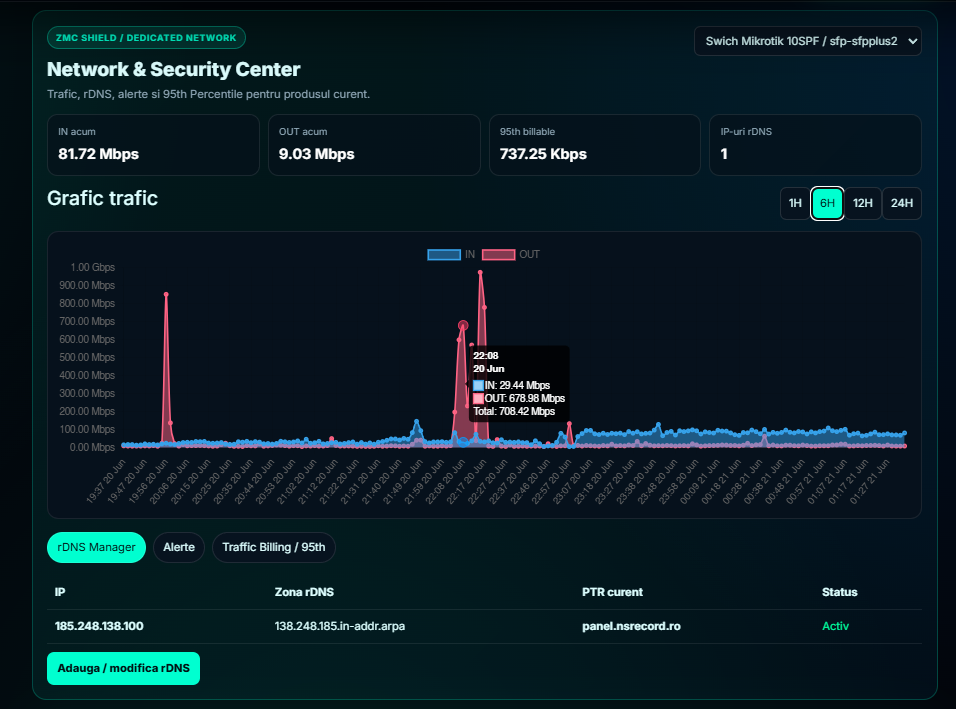This screenshot has height=709, width=956.
Task: Click the Status column header
Action: pyautogui.click(x=840, y=592)
